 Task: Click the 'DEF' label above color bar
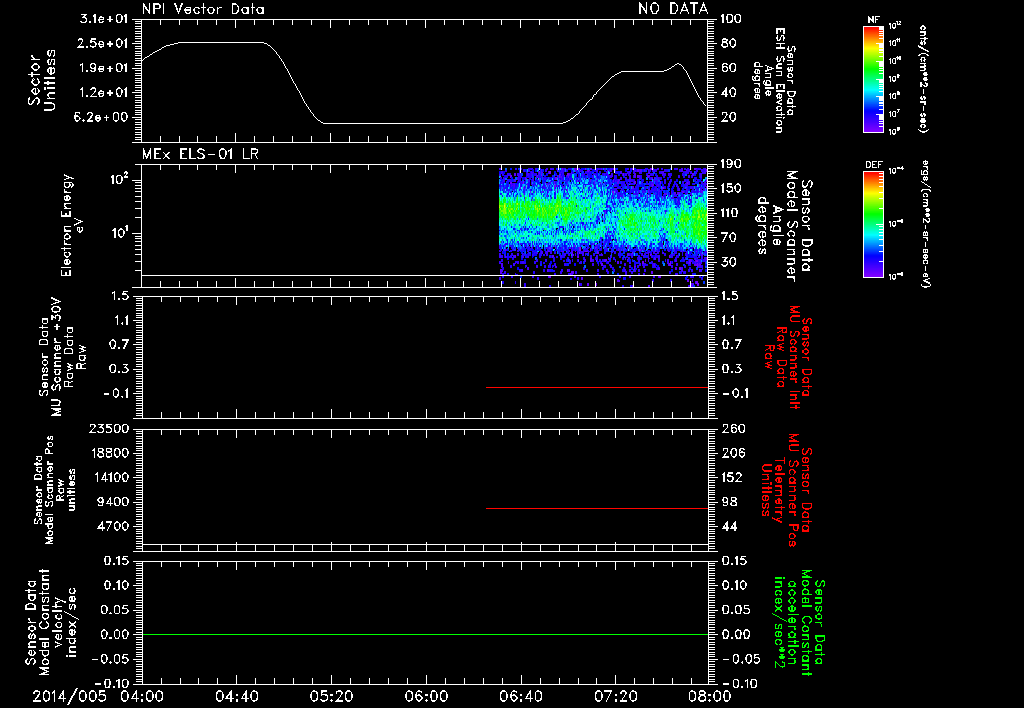873,165
